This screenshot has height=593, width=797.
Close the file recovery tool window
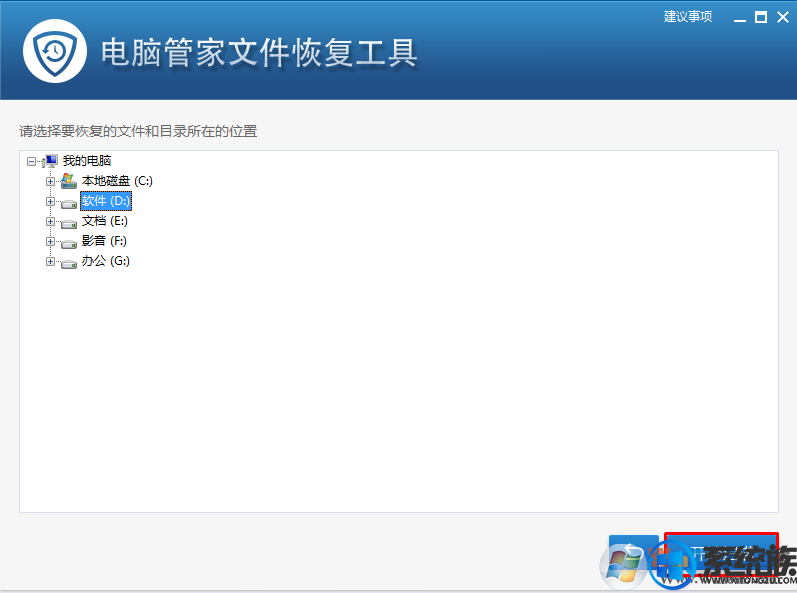pyautogui.click(x=783, y=17)
